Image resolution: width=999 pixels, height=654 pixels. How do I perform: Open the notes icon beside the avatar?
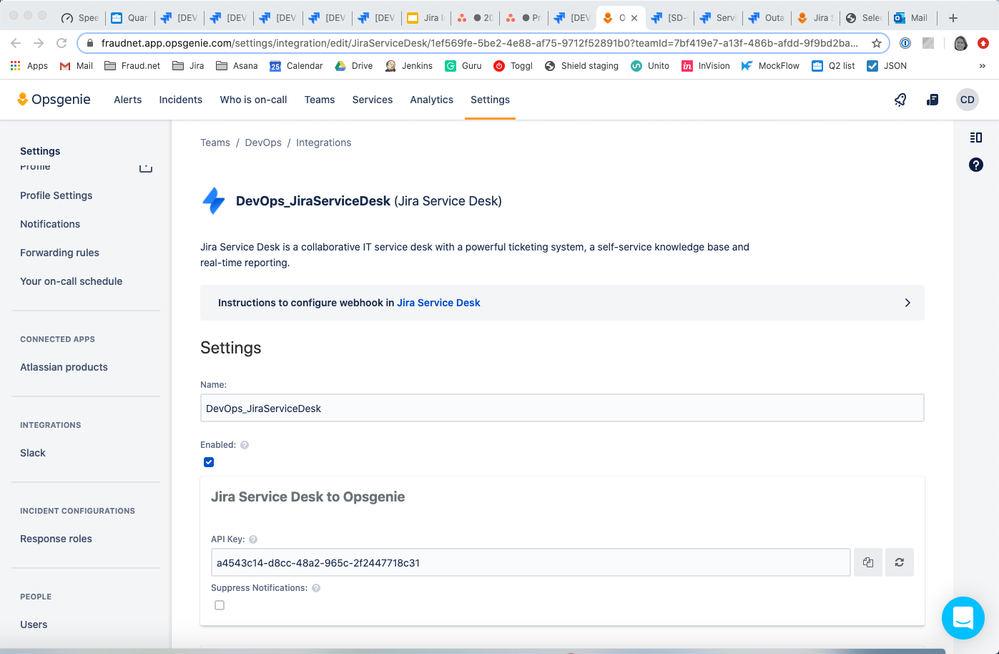point(932,99)
